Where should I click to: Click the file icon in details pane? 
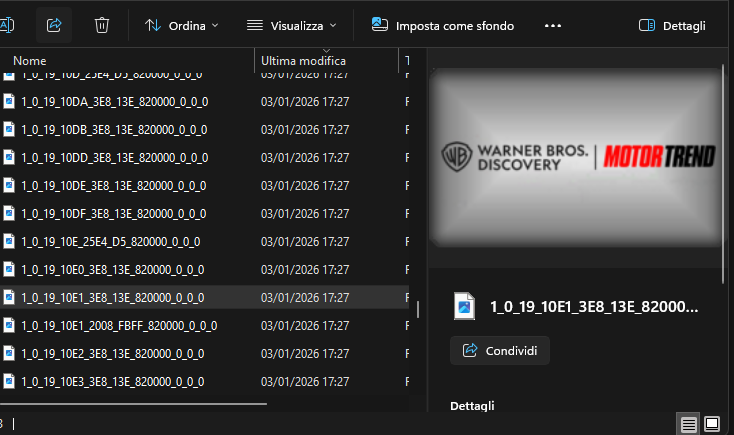(464, 306)
